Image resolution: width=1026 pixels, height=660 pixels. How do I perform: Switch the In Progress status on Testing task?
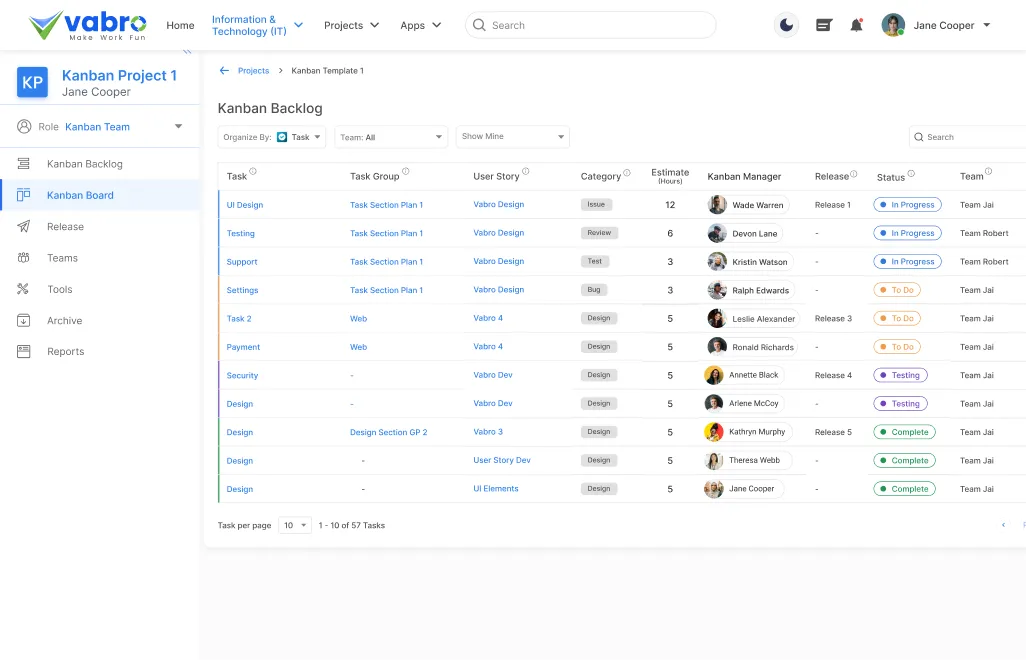(907, 232)
